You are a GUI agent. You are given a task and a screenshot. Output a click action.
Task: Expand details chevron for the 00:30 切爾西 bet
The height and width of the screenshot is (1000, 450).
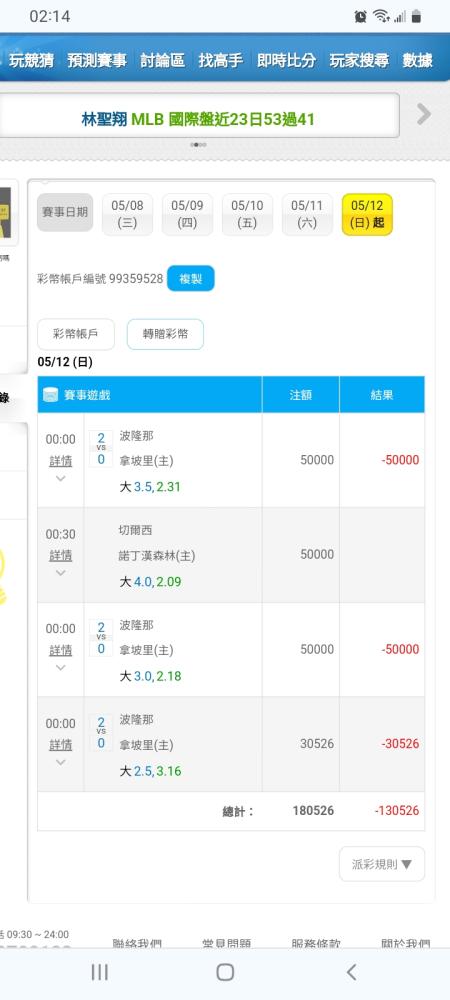tap(61, 573)
